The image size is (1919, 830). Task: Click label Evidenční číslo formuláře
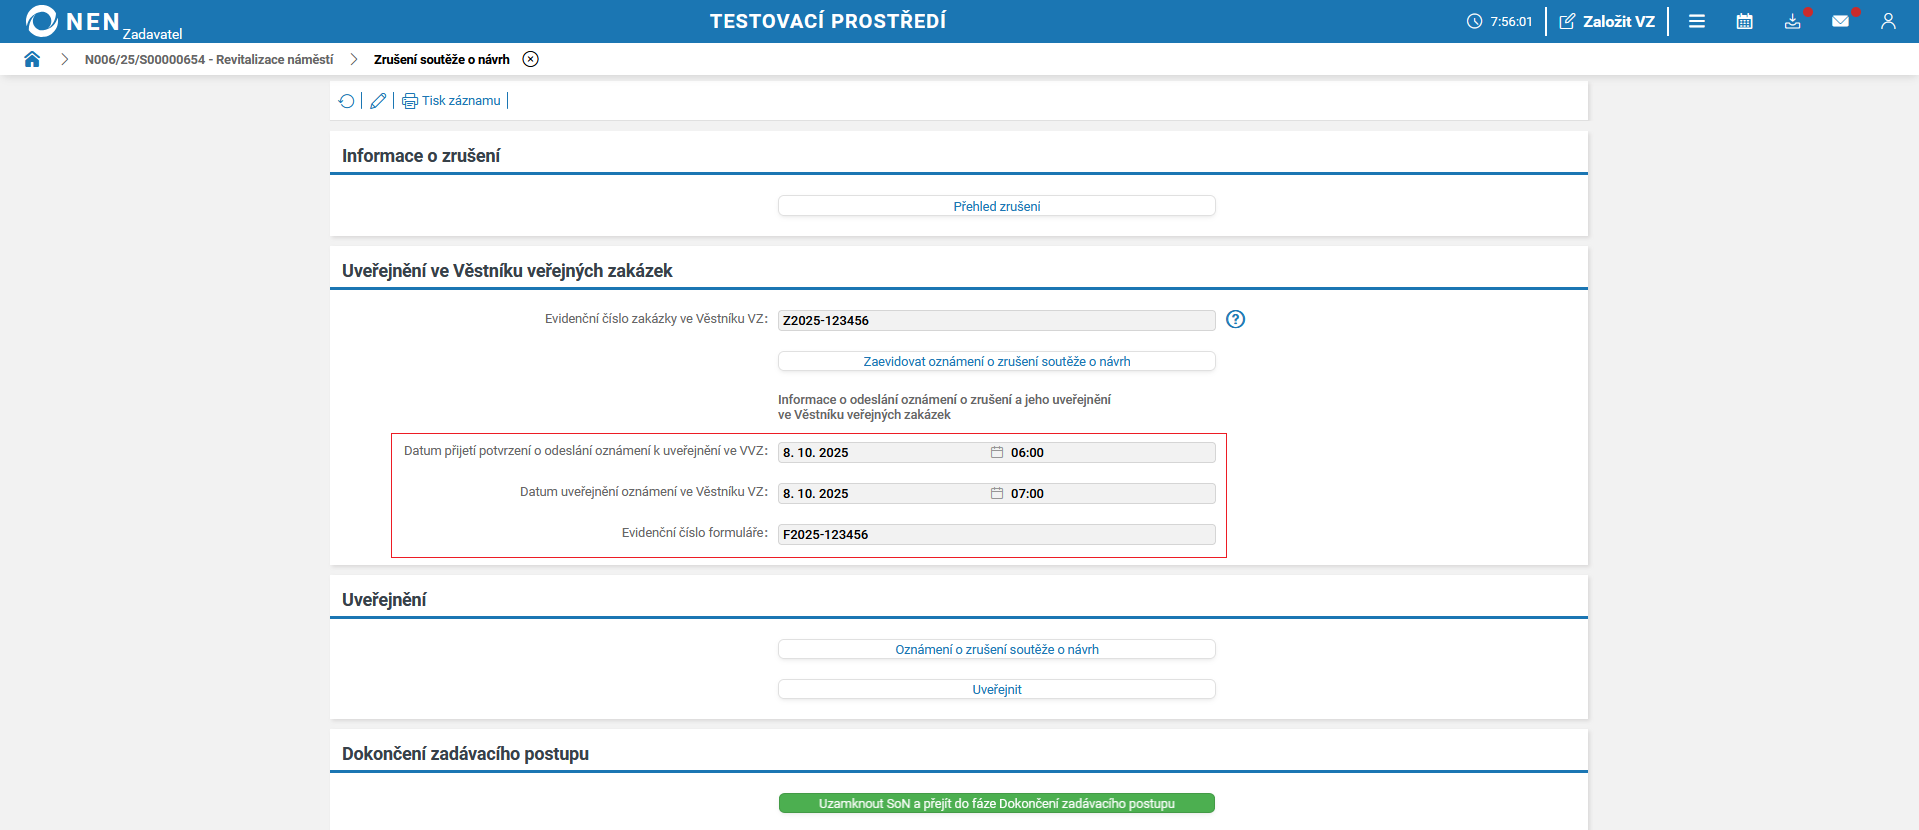click(695, 533)
